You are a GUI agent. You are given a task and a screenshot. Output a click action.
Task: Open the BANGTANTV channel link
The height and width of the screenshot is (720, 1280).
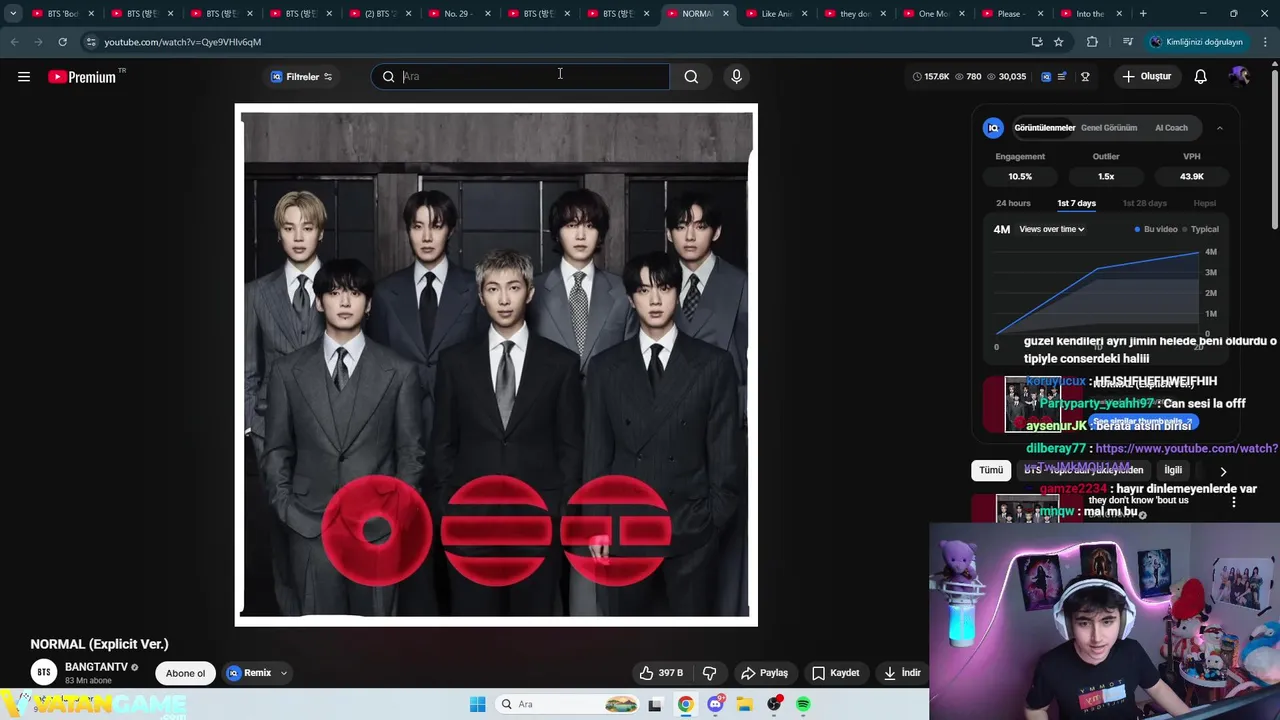click(96, 667)
